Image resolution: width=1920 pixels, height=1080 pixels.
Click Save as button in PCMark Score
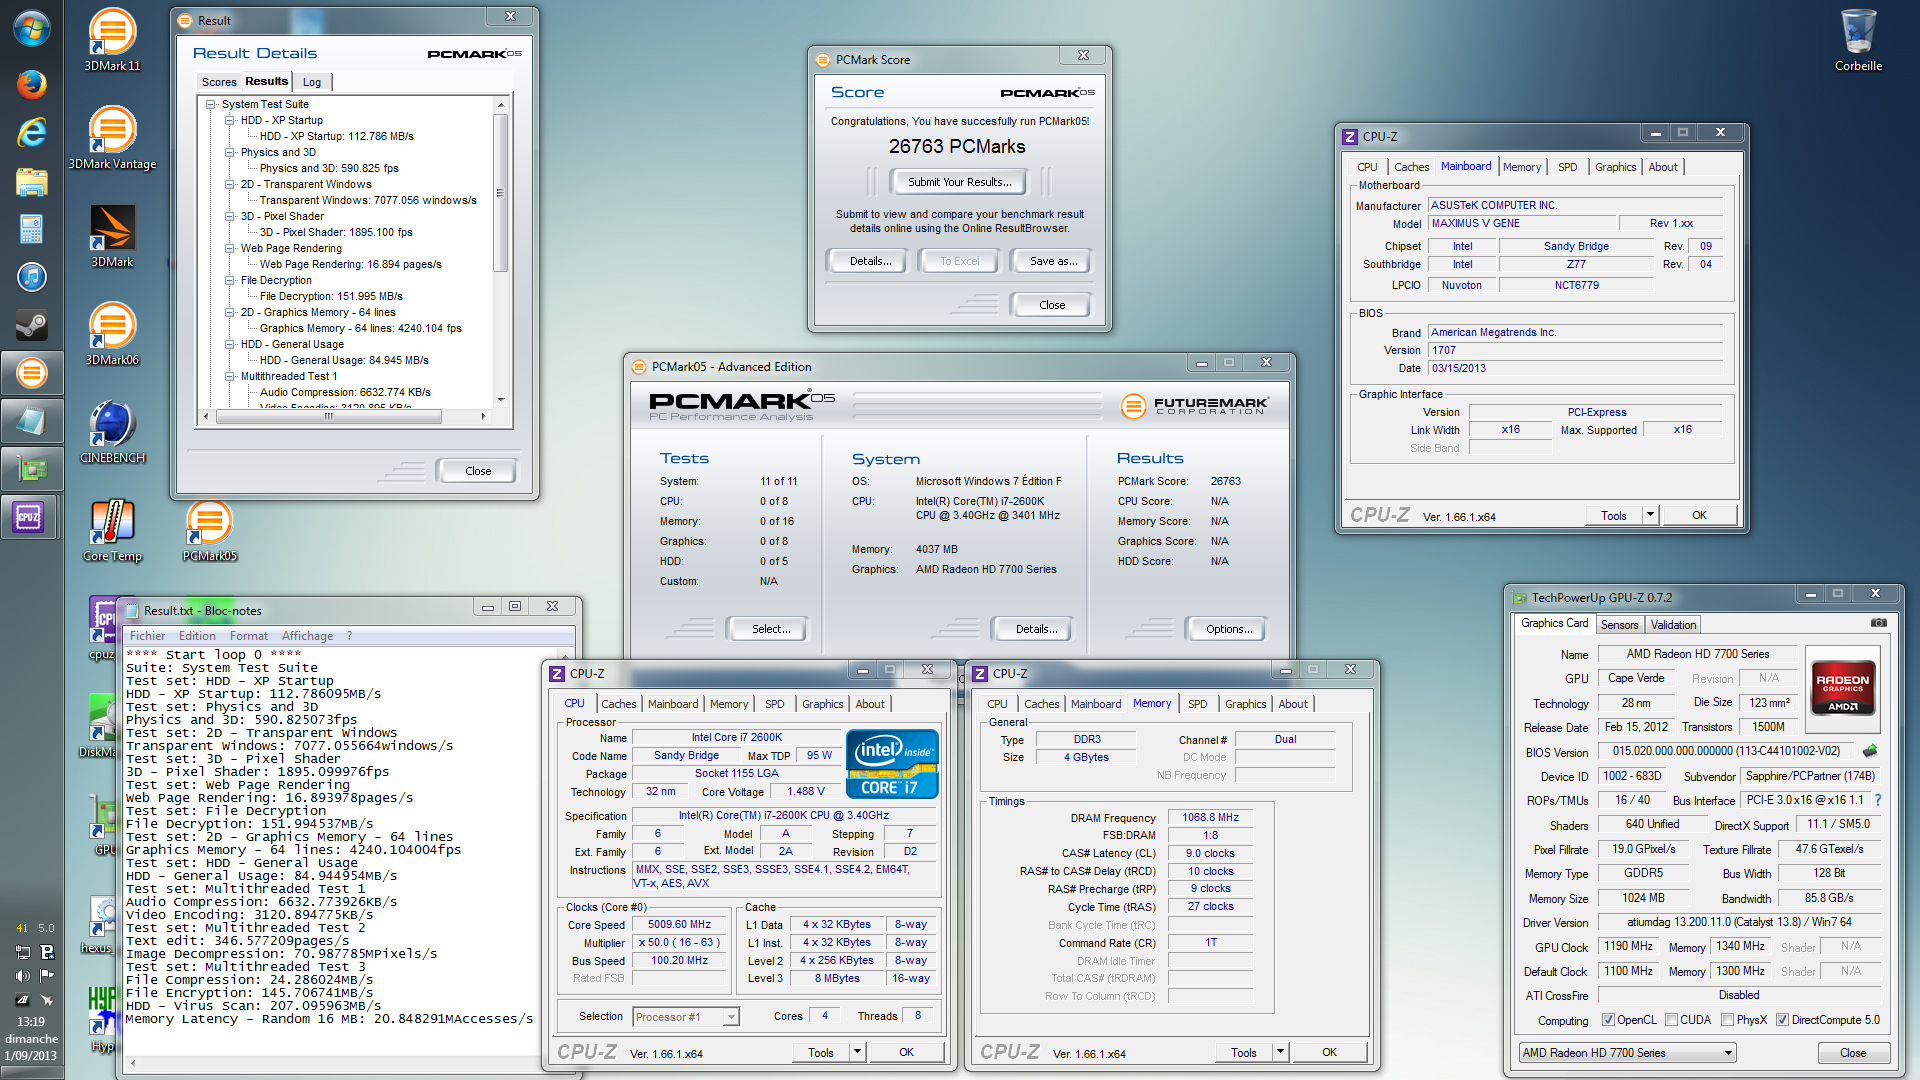point(1053,261)
